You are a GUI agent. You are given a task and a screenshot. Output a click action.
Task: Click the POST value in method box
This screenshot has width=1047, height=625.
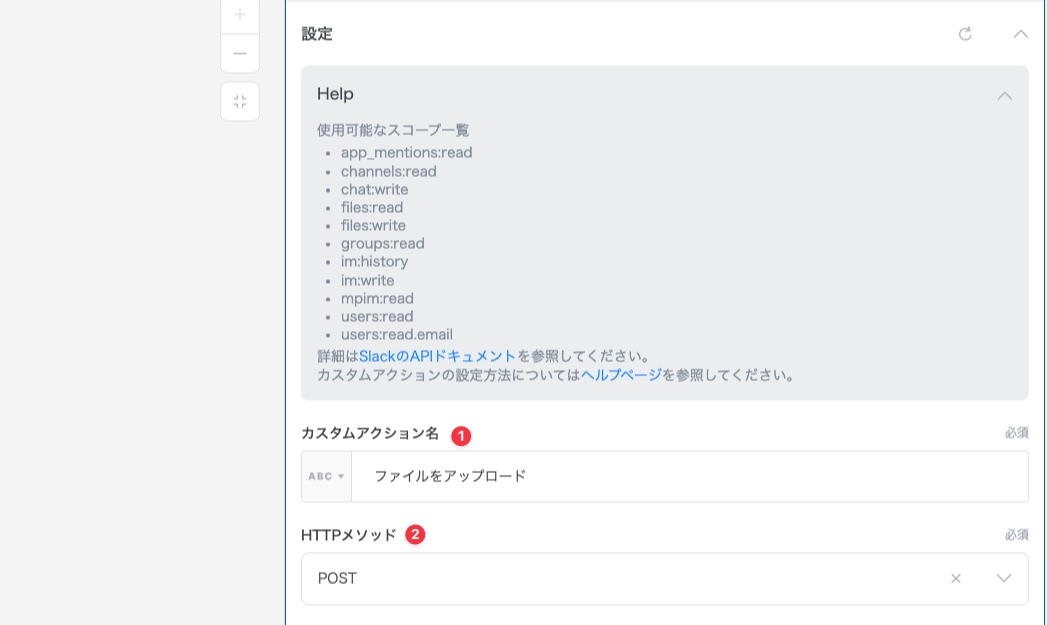click(x=338, y=579)
